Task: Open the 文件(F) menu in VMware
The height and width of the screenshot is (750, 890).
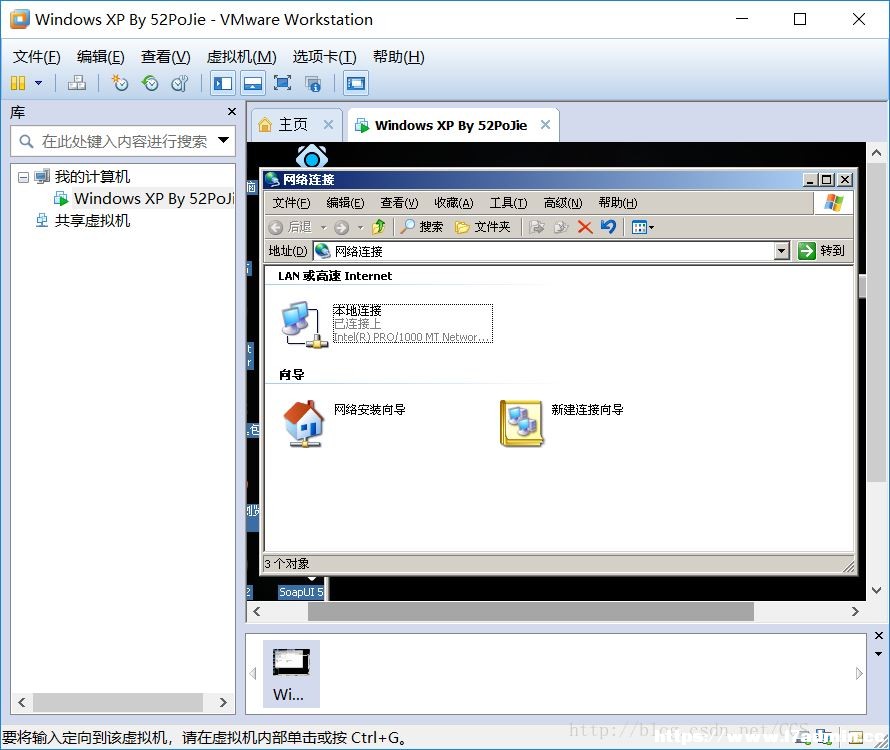Action: point(36,57)
